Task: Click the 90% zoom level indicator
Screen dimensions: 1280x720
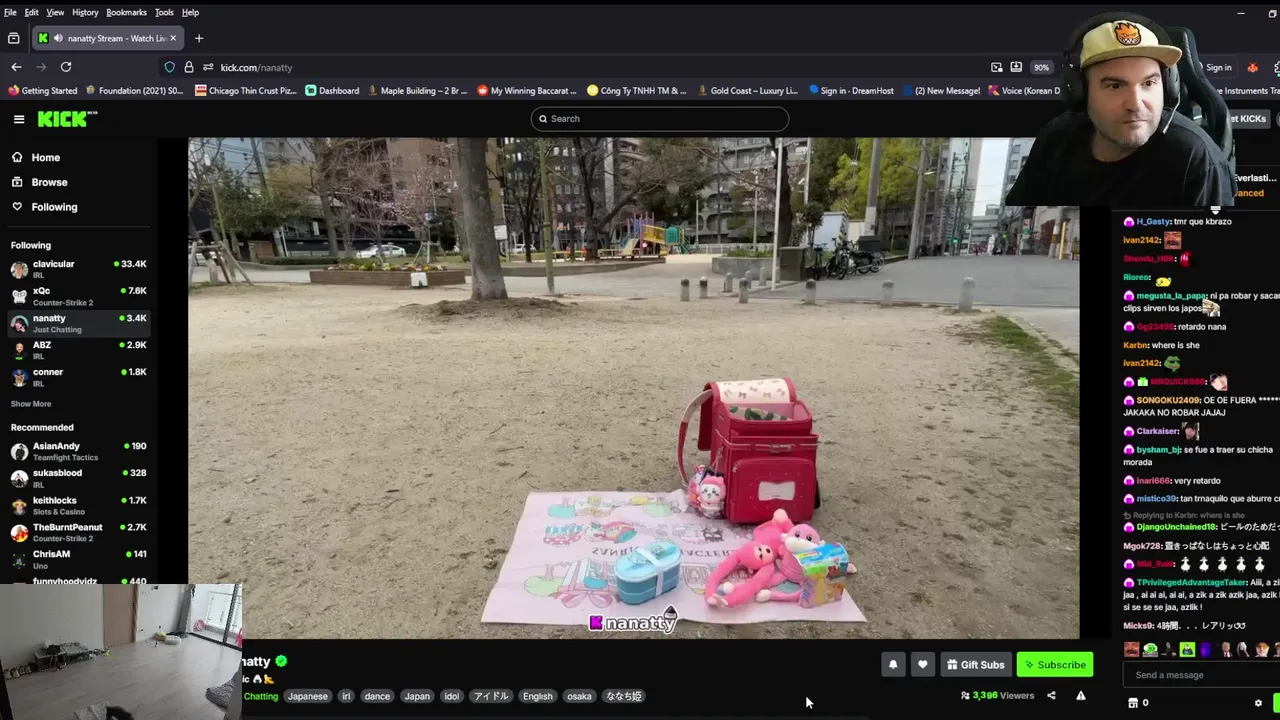Action: click(1041, 67)
